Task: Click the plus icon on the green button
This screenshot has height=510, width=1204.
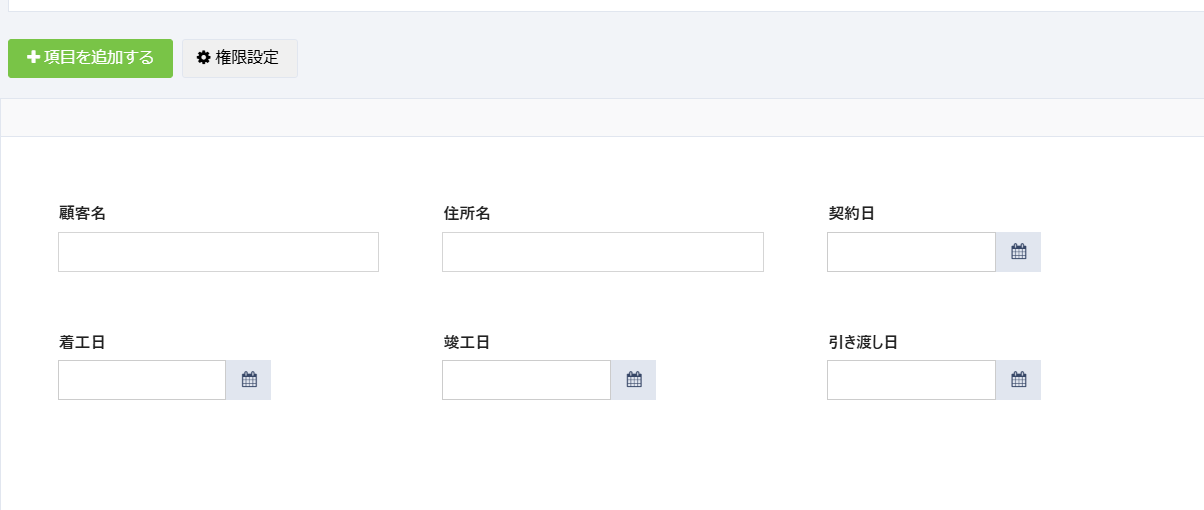Action: 33,58
